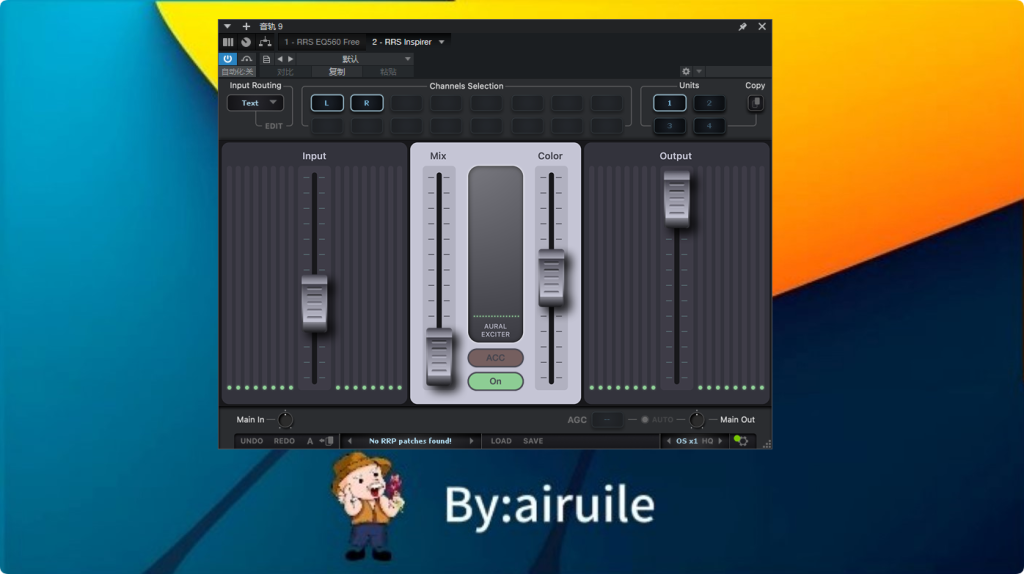This screenshot has width=1024, height=574.
Task: Click the 自动化:关 automation button
Action: click(238, 72)
